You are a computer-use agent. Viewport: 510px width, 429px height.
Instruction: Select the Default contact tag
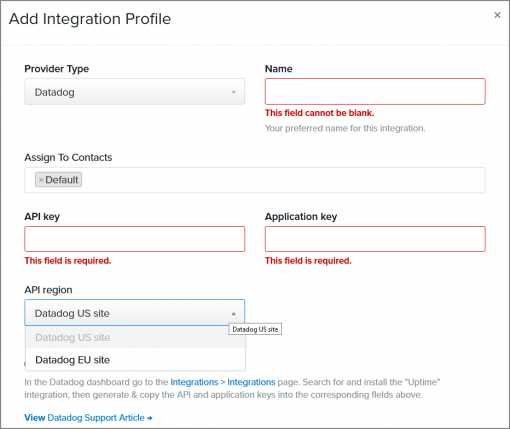62,180
